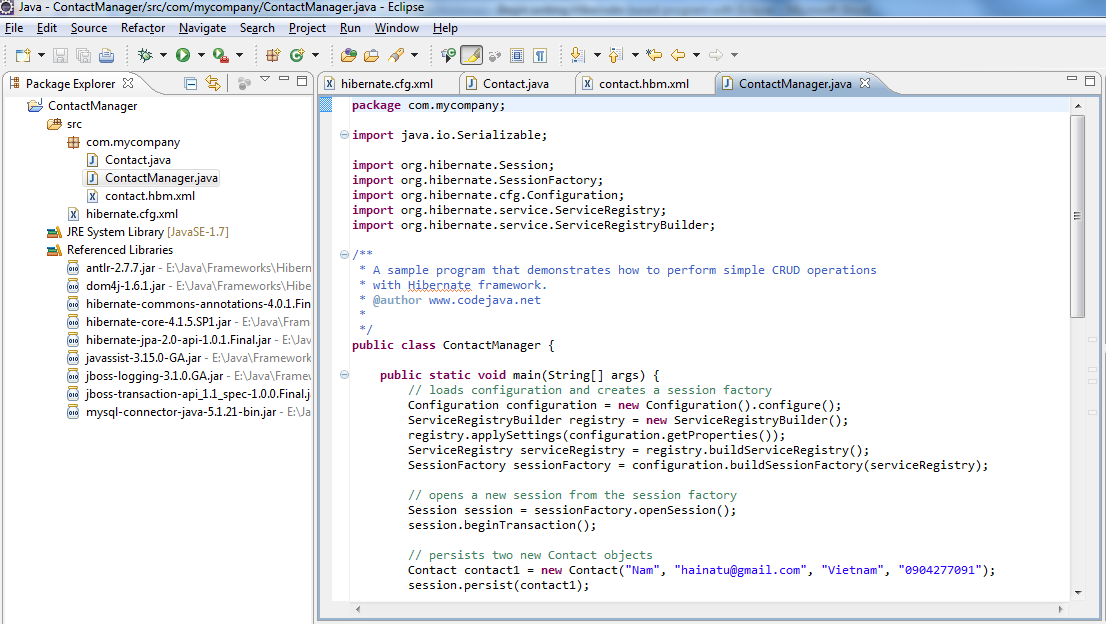Click Last Edit Location icon
The image size is (1106, 624).
pyautogui.click(x=654, y=55)
